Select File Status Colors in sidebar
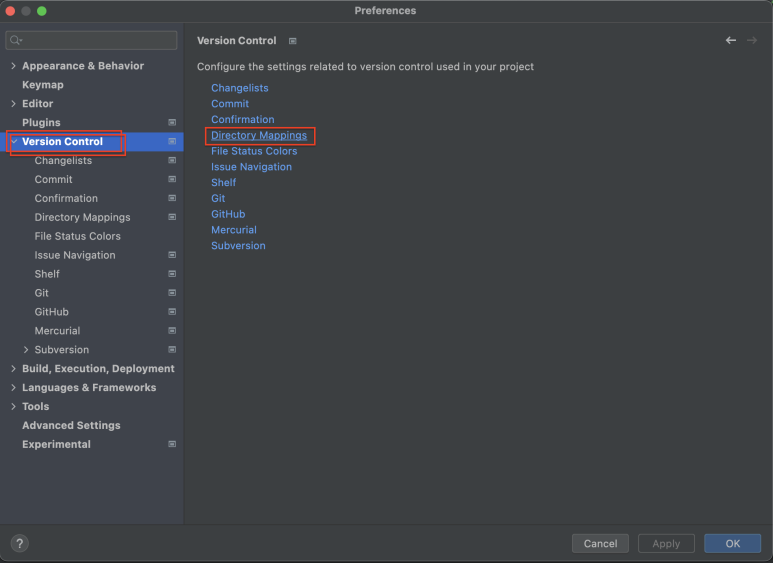This screenshot has width=773, height=563. tap(77, 236)
